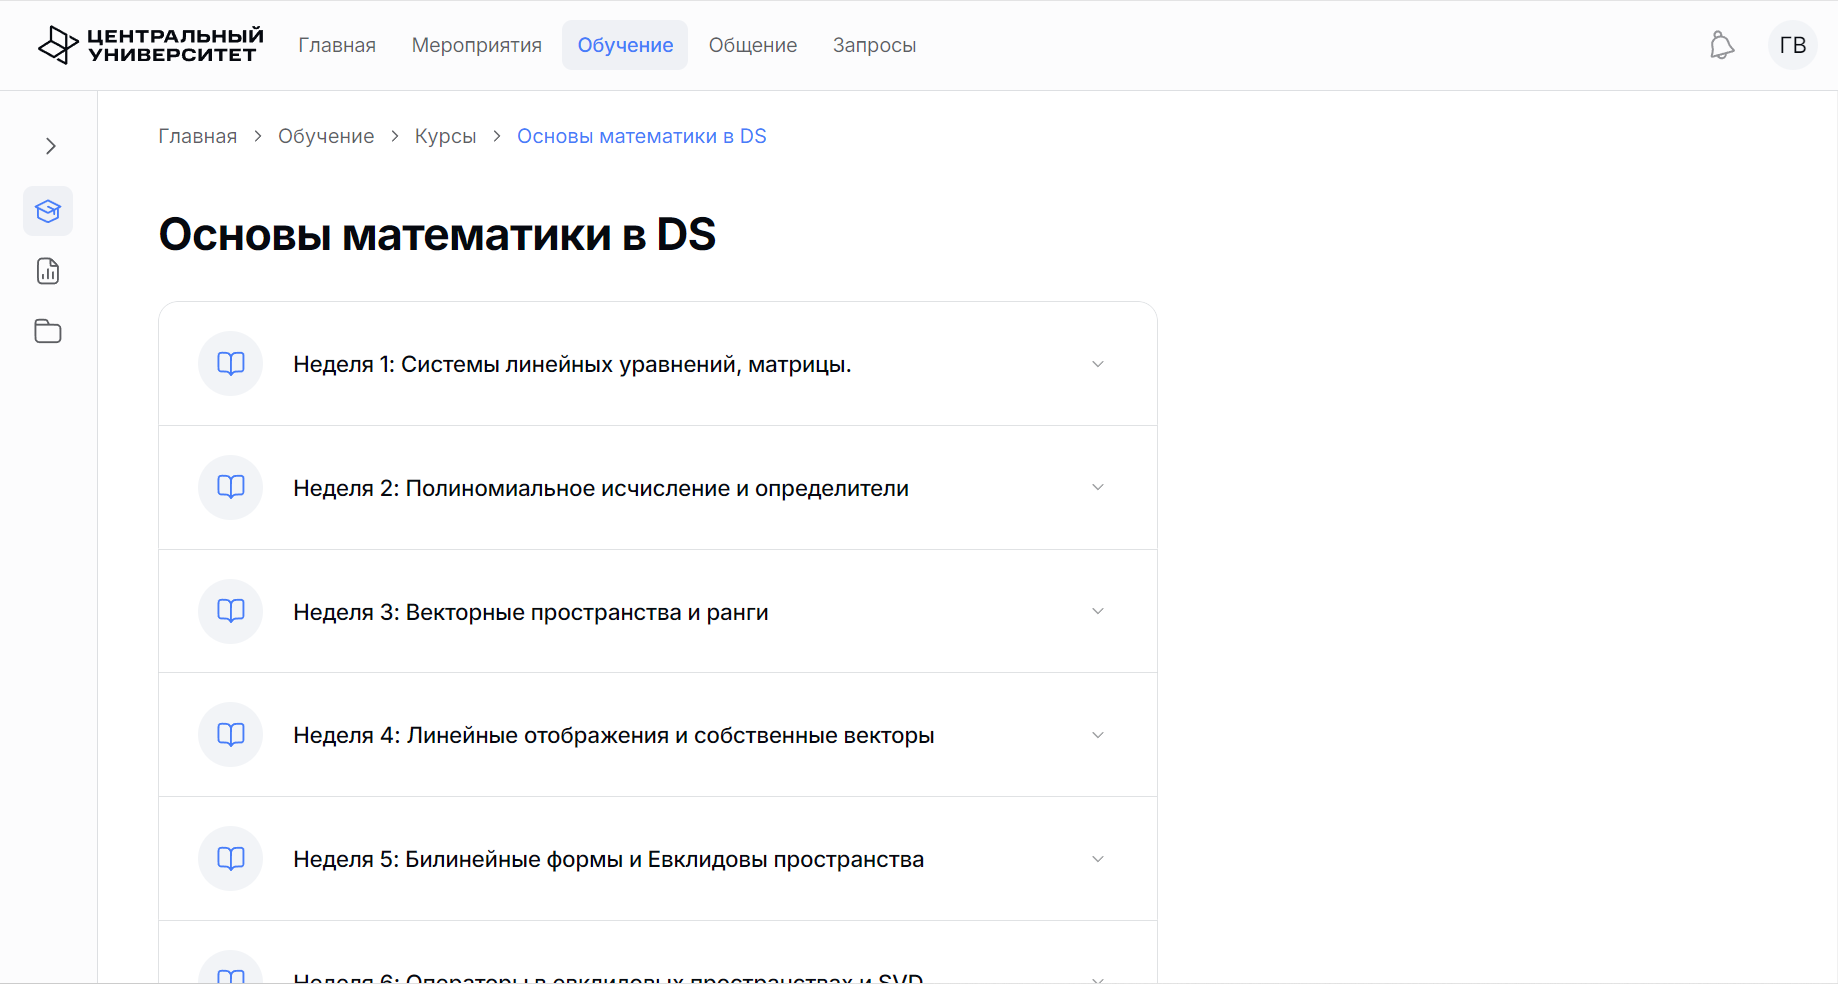Expand Неделя 4: Линейные отображения
Screen dimensions: 1838x984
(x=1097, y=735)
